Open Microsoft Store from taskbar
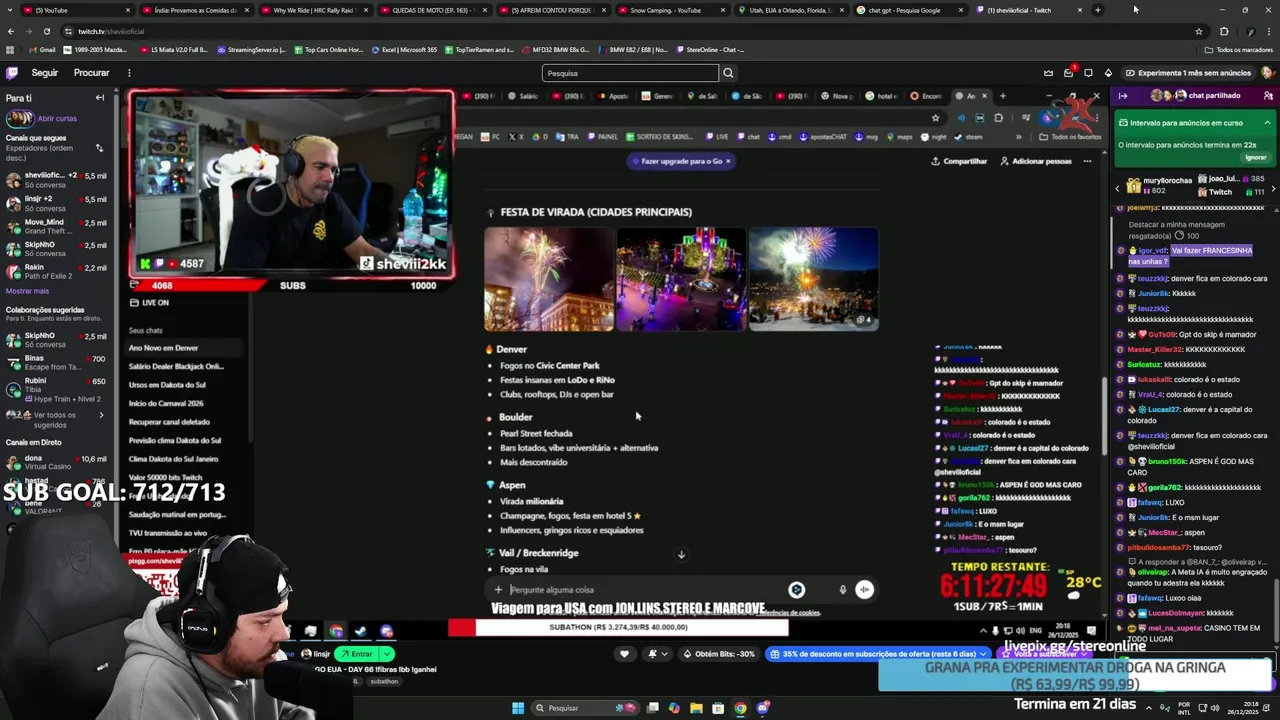This screenshot has width=1280, height=720. (718, 708)
